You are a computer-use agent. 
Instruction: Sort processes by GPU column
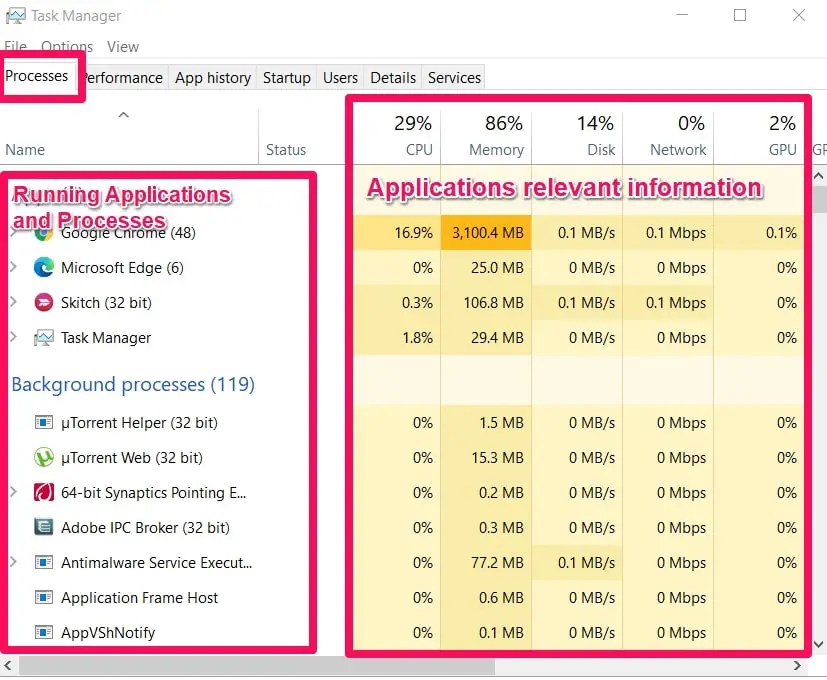759,137
